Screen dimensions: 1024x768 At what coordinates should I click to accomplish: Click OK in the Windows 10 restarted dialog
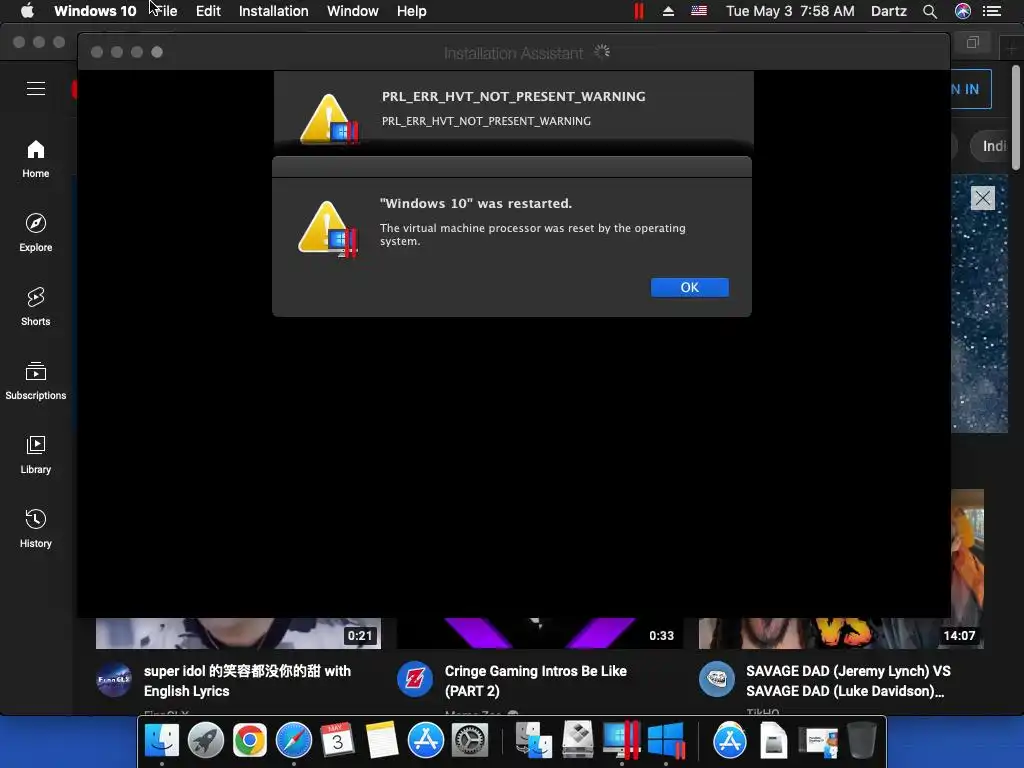689,287
